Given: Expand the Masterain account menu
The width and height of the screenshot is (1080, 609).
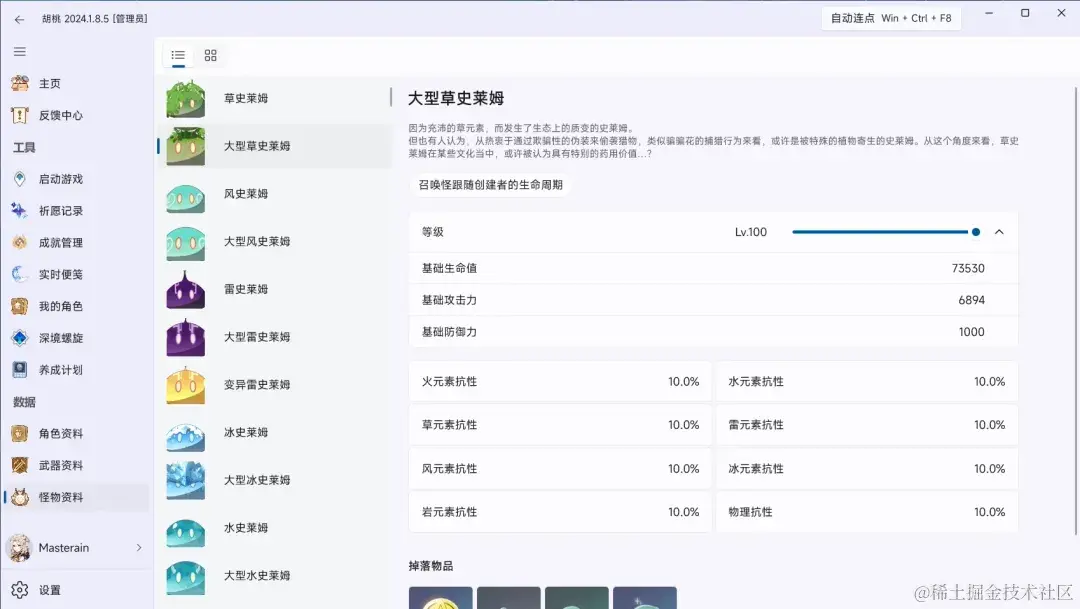Looking at the screenshot, I should [62, 548].
